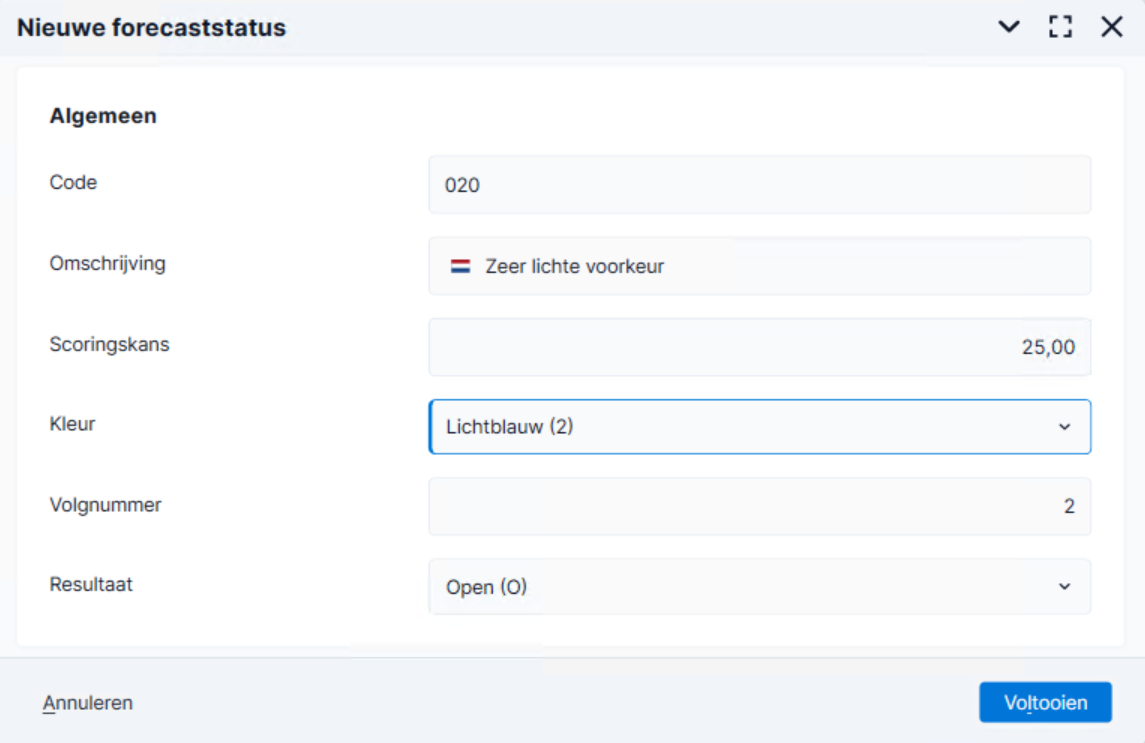Image resolution: width=1145 pixels, height=743 pixels.
Task: Expand the Resultaat dropdown arrow
Action: point(1065,587)
